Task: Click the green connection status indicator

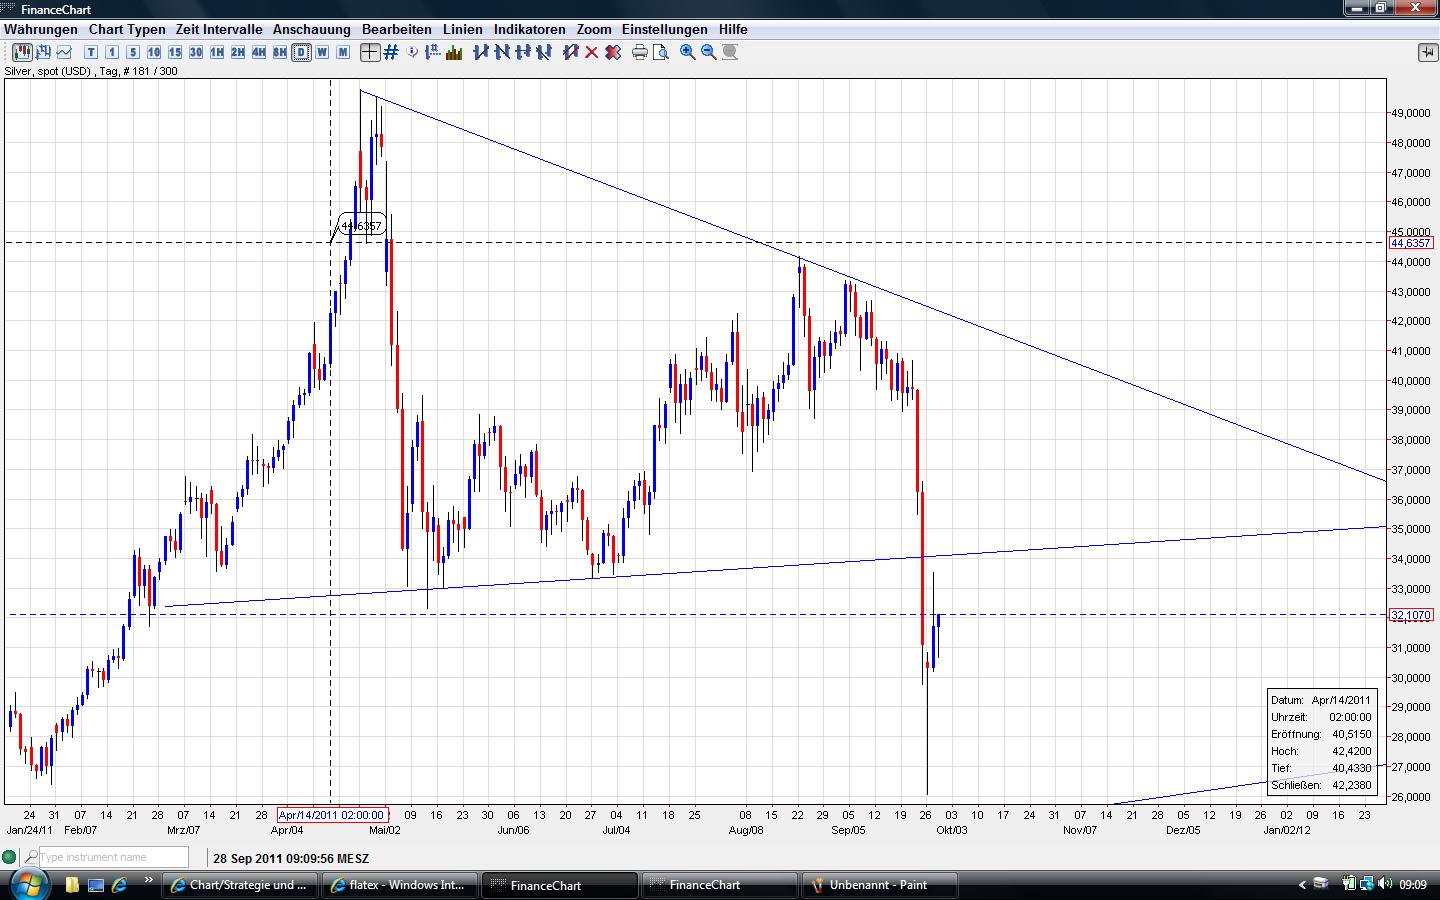Action: (x=9, y=857)
